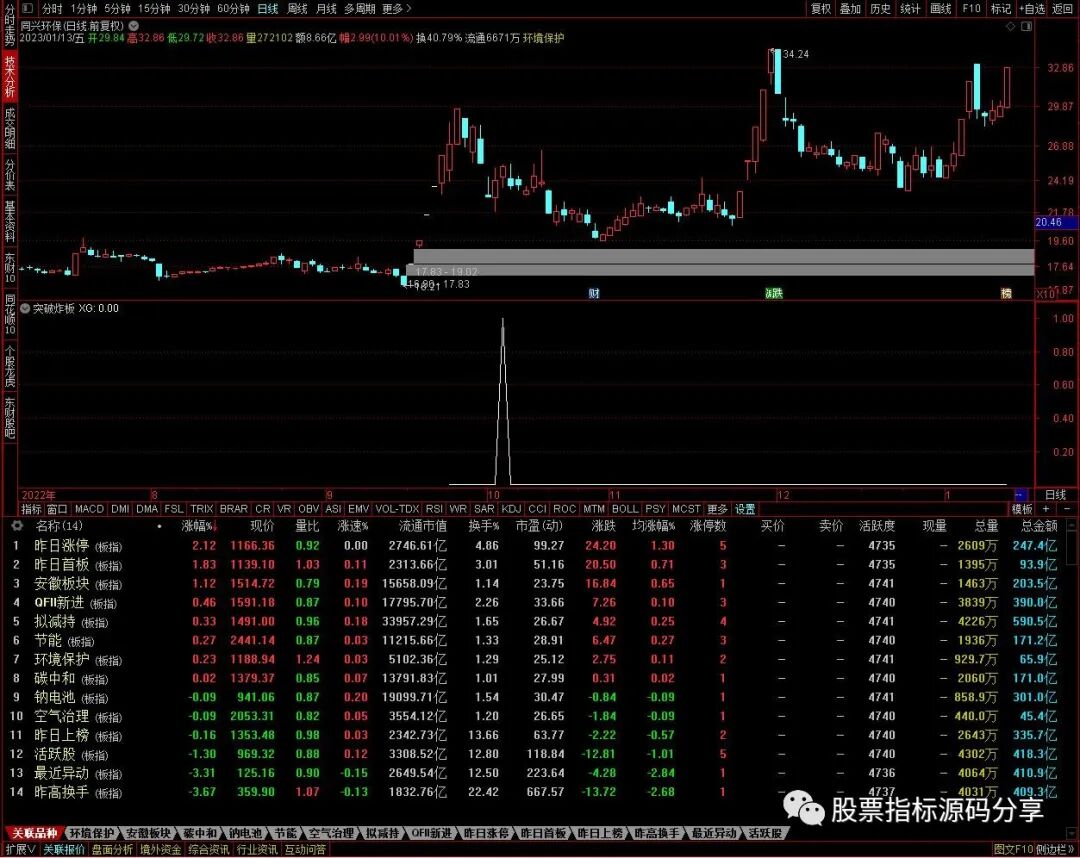Open the 东财股吧 sidebar tab
Screen dimensions: 1080x858
coord(10,417)
